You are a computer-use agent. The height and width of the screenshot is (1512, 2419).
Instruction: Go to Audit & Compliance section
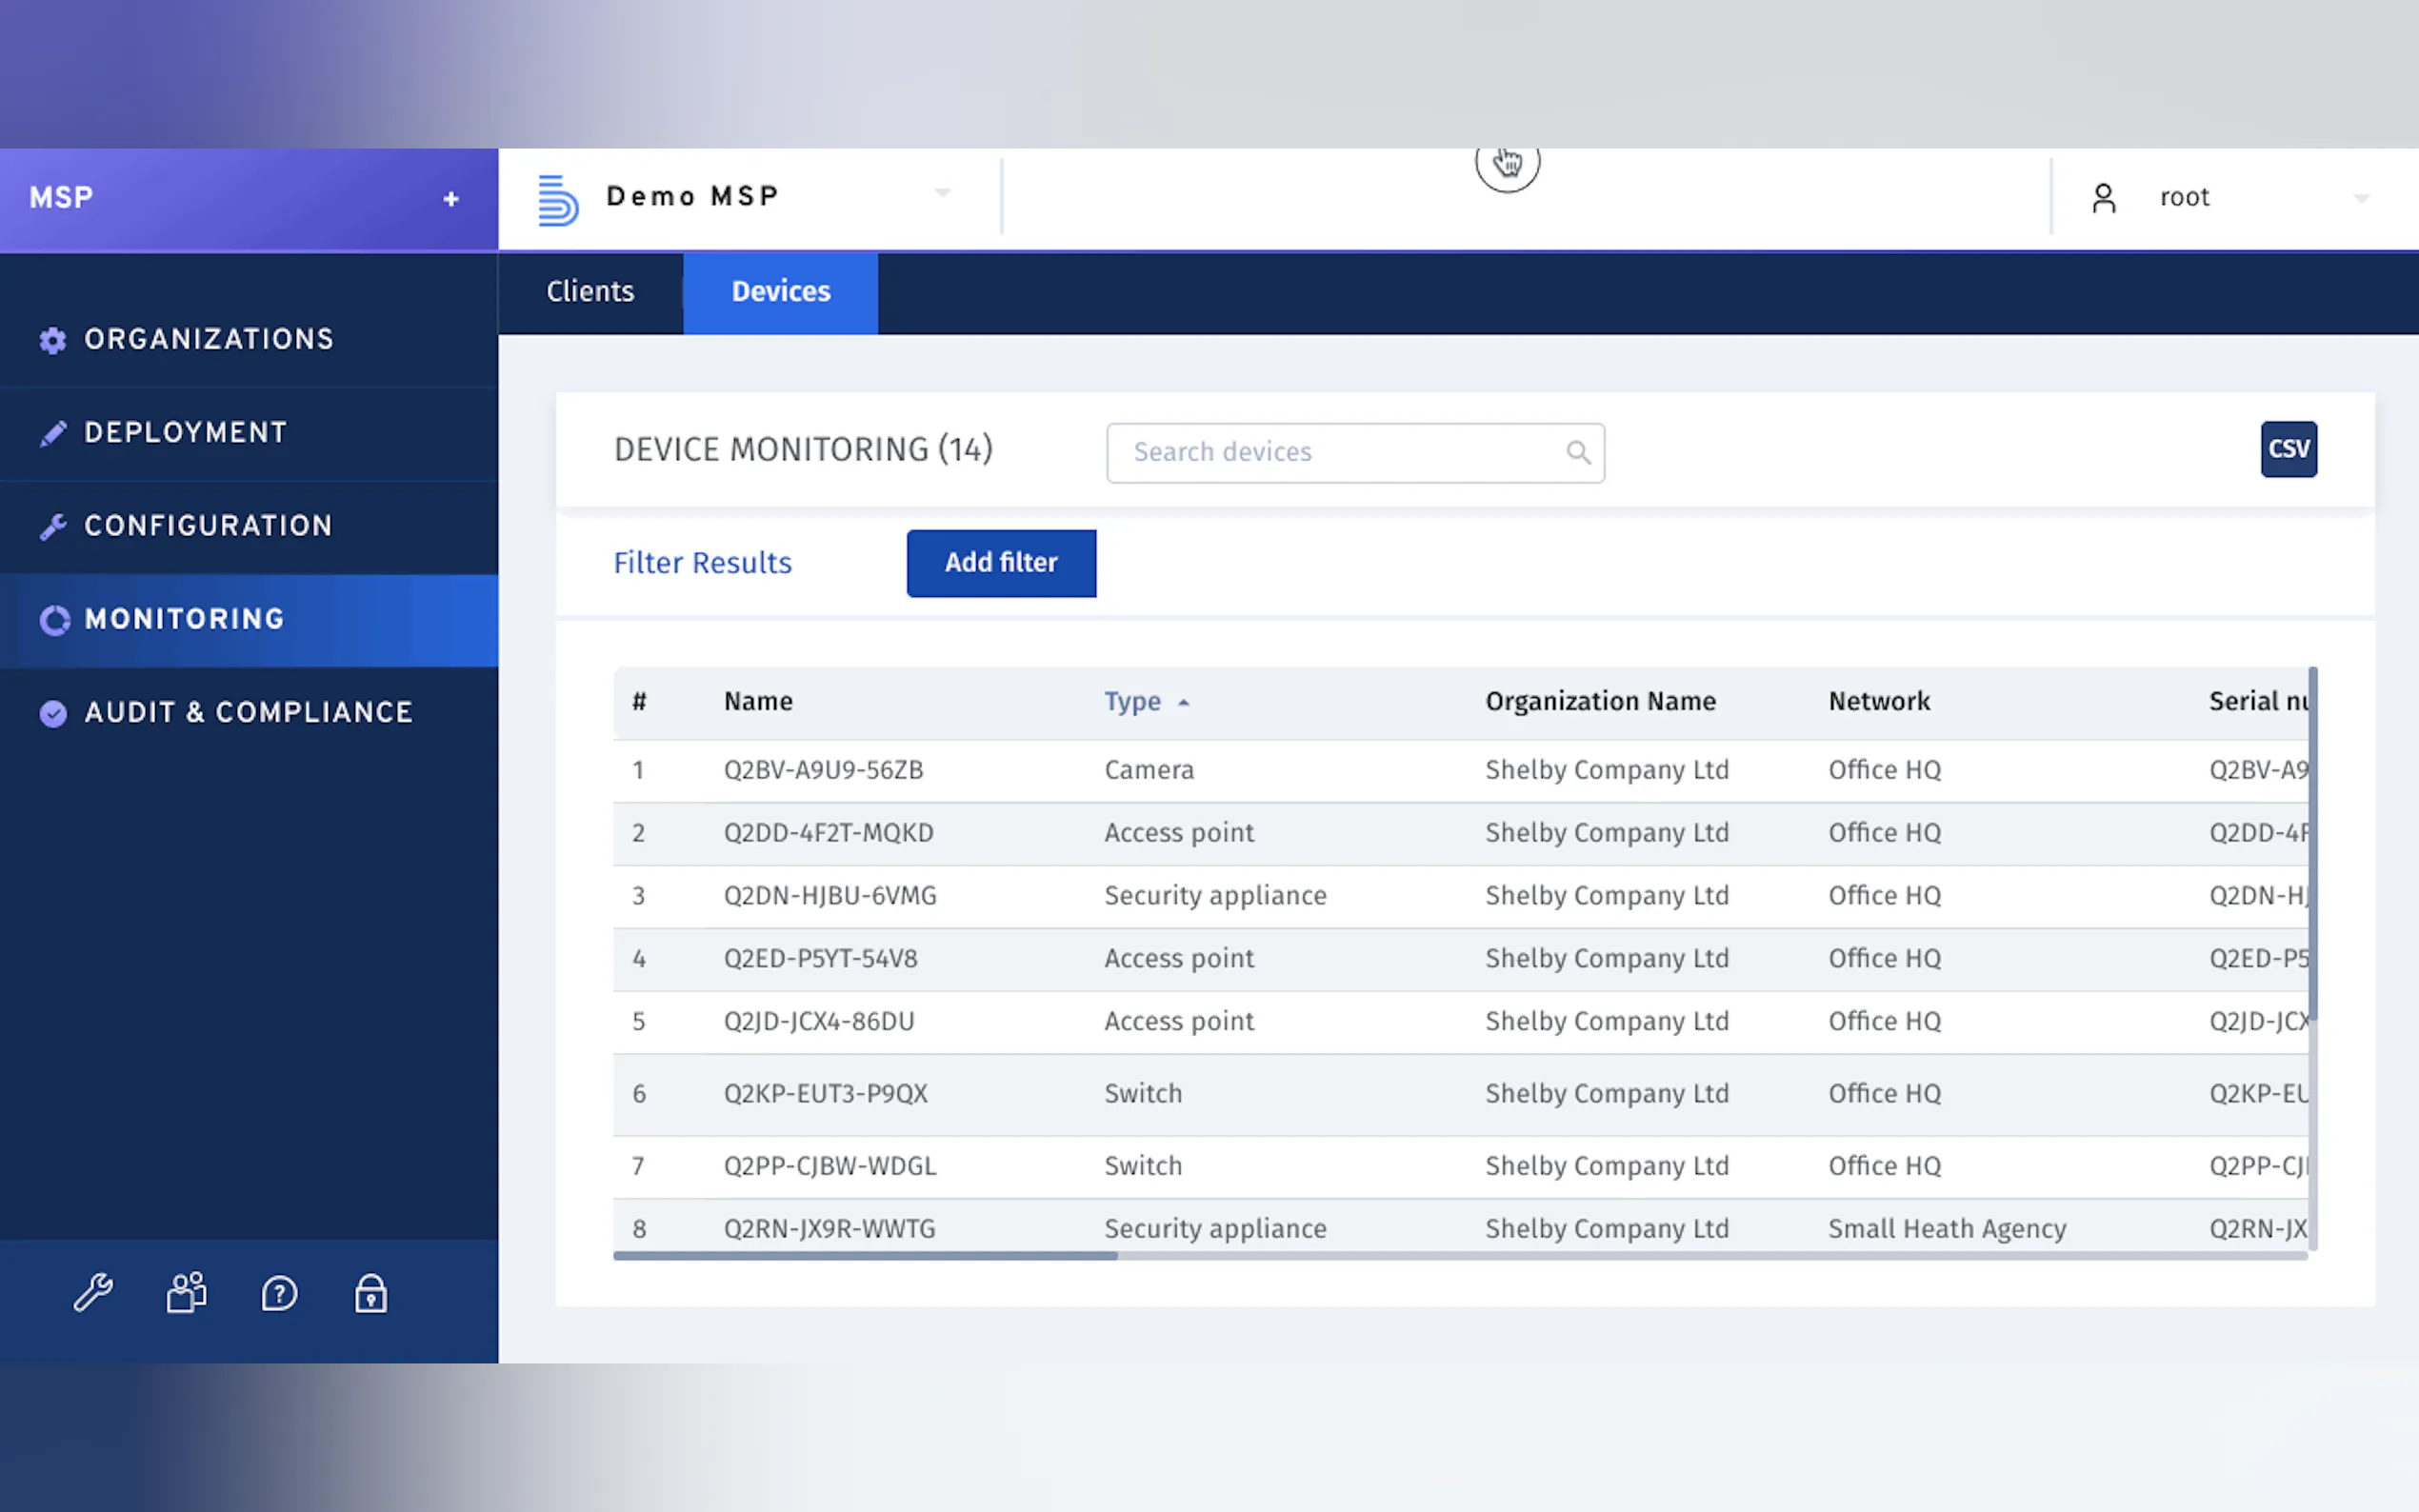point(248,712)
